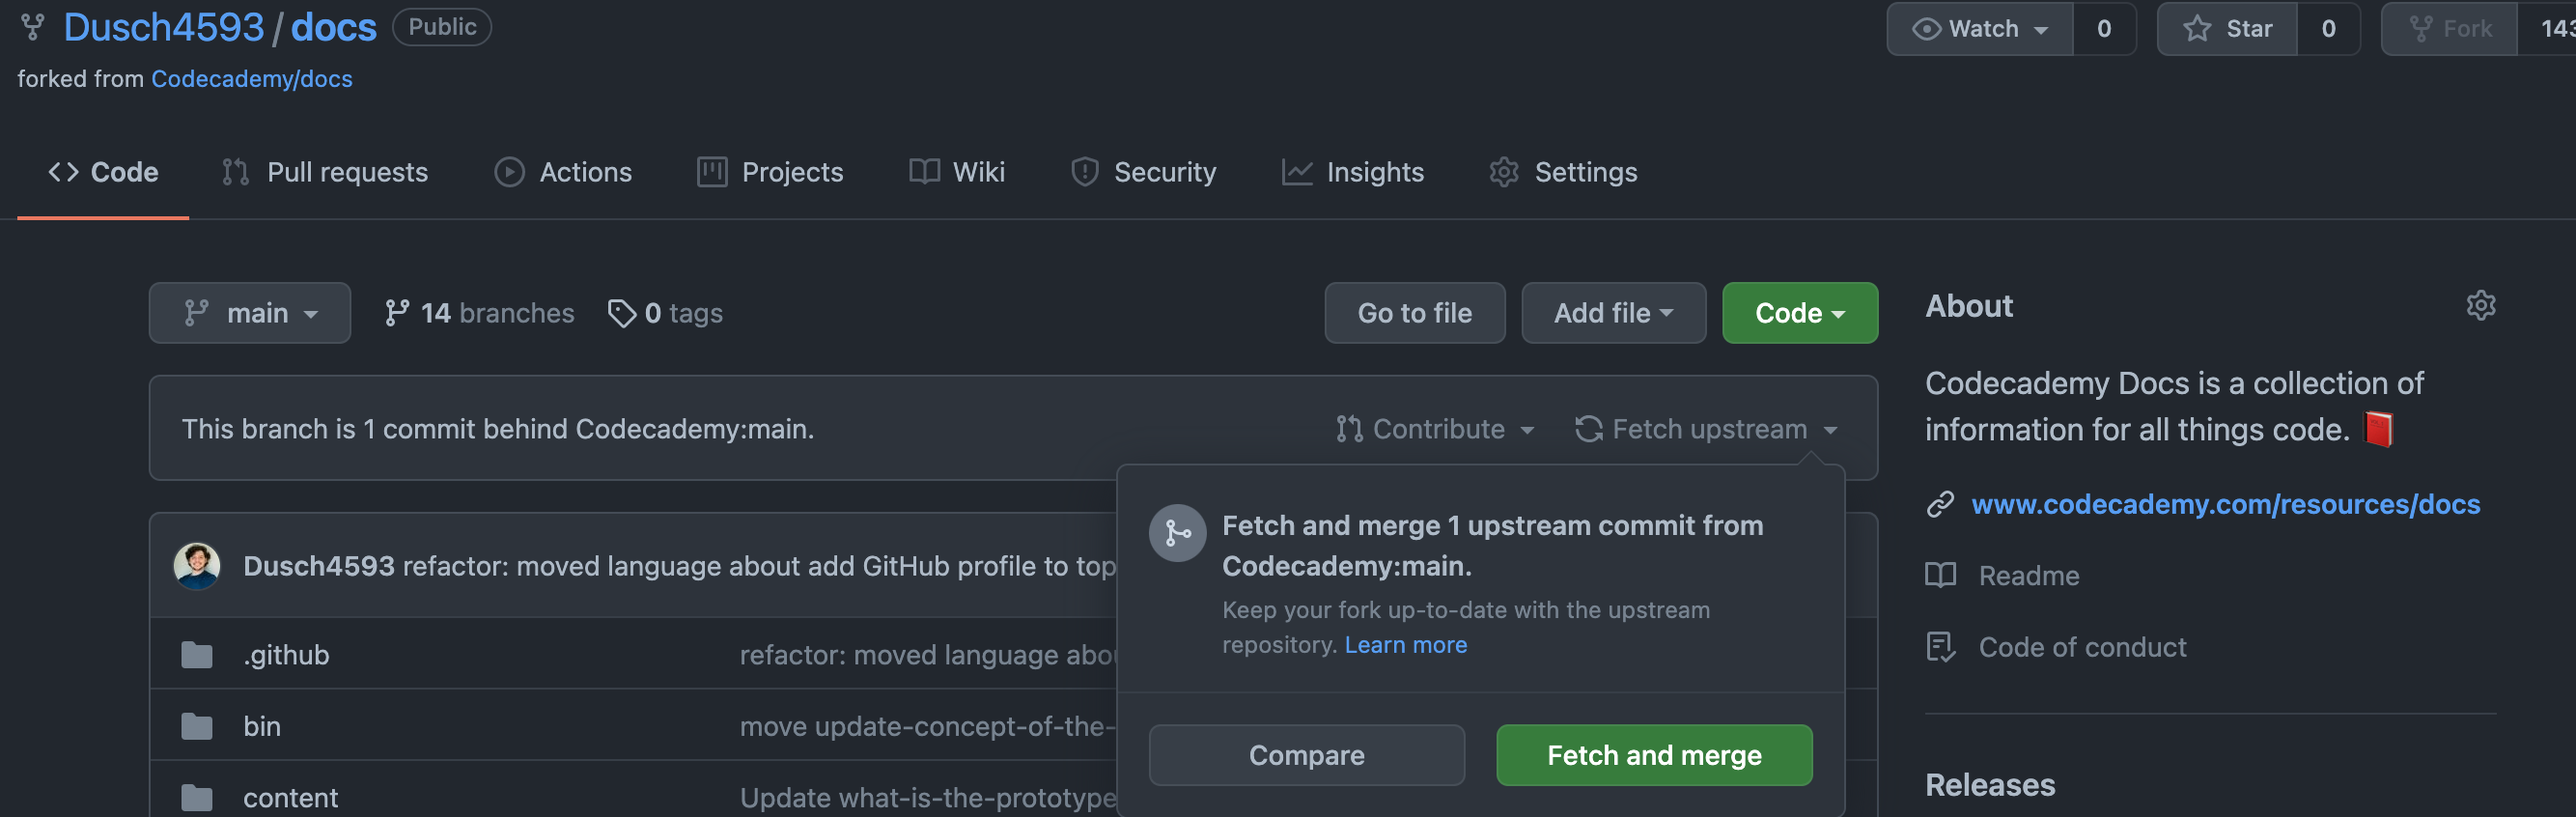Screen dimensions: 2576x817
Task: Open the green Code dropdown
Action: click(1799, 313)
